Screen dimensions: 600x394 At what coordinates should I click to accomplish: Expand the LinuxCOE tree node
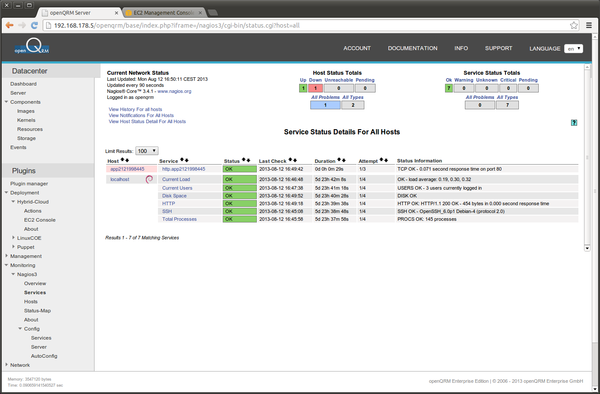13,238
